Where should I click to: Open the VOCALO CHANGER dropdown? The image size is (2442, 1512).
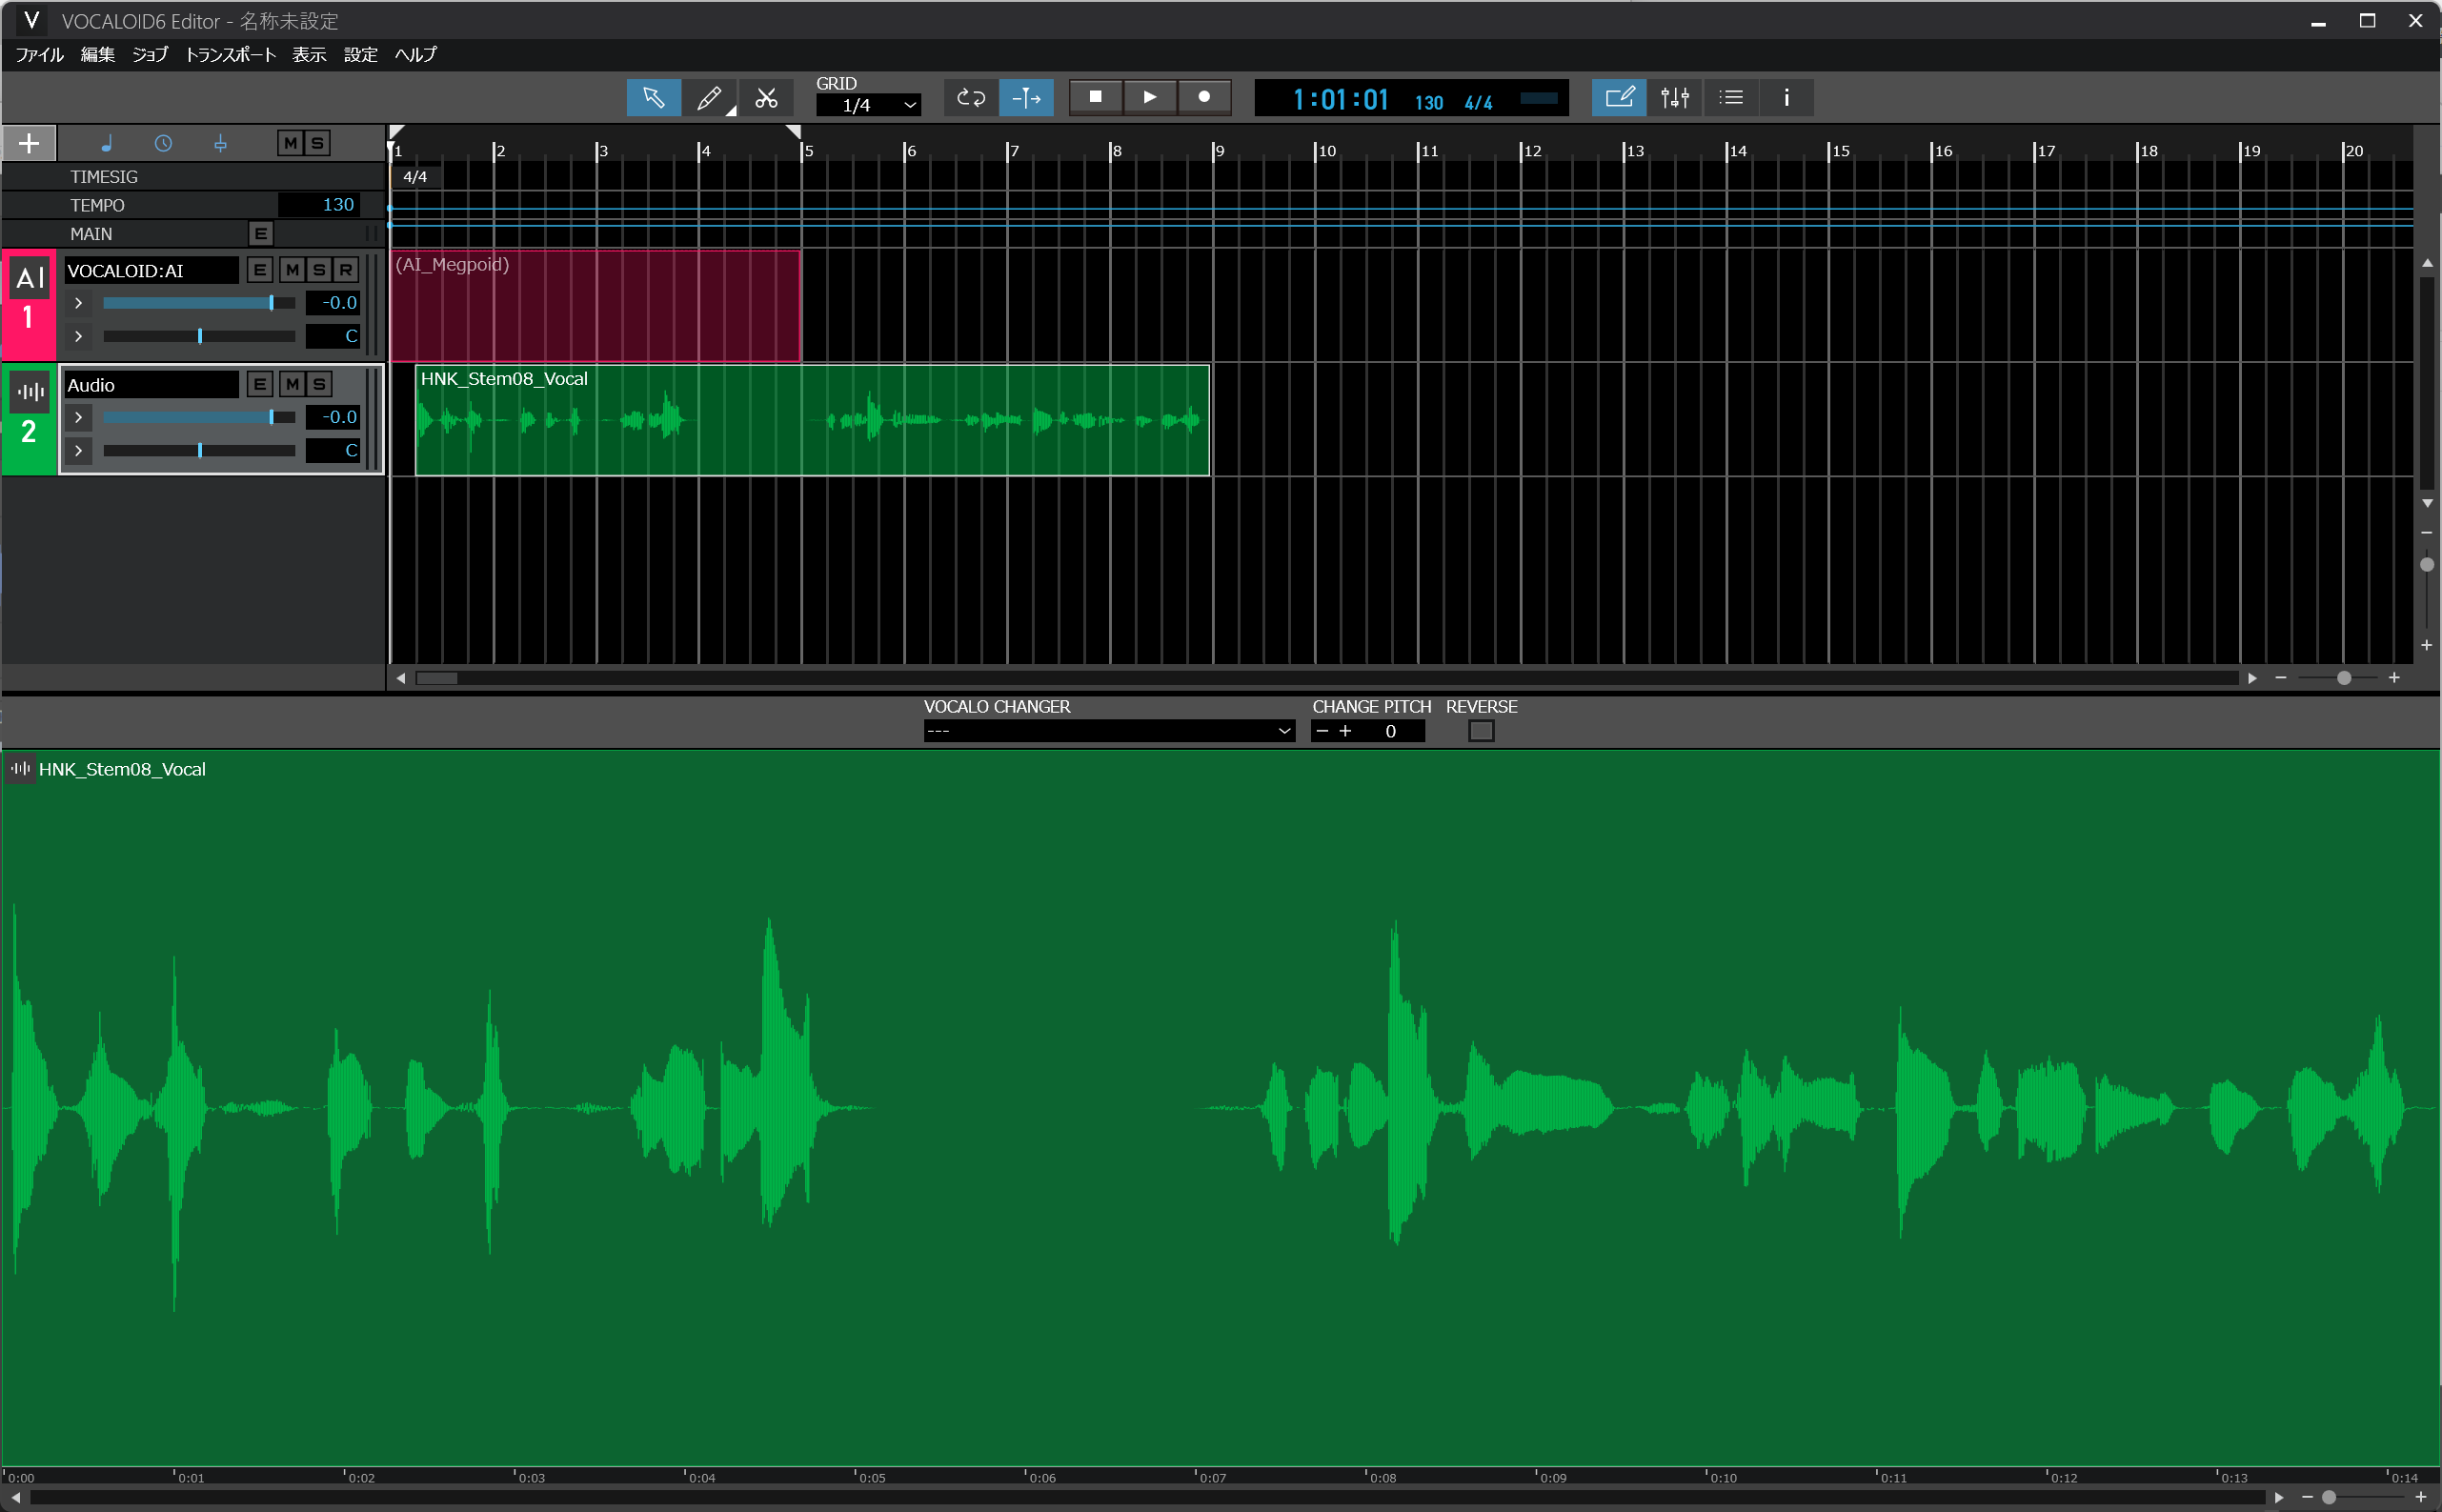(1108, 731)
